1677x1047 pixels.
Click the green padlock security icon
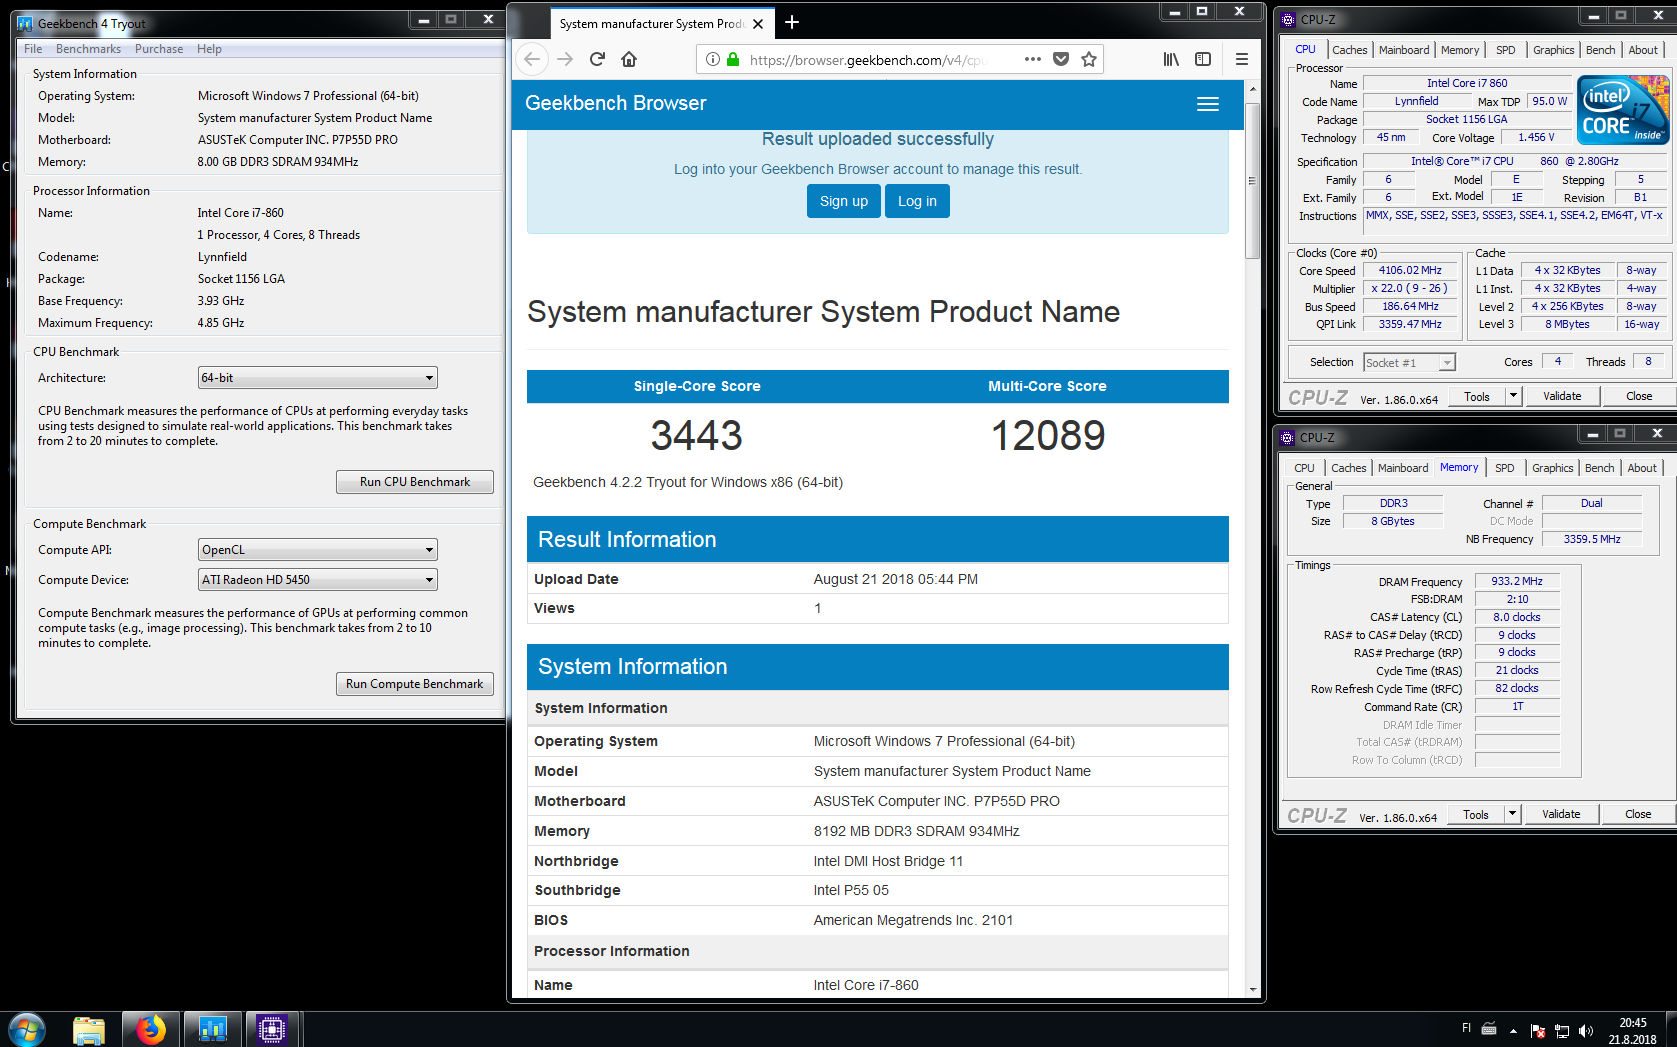733,59
